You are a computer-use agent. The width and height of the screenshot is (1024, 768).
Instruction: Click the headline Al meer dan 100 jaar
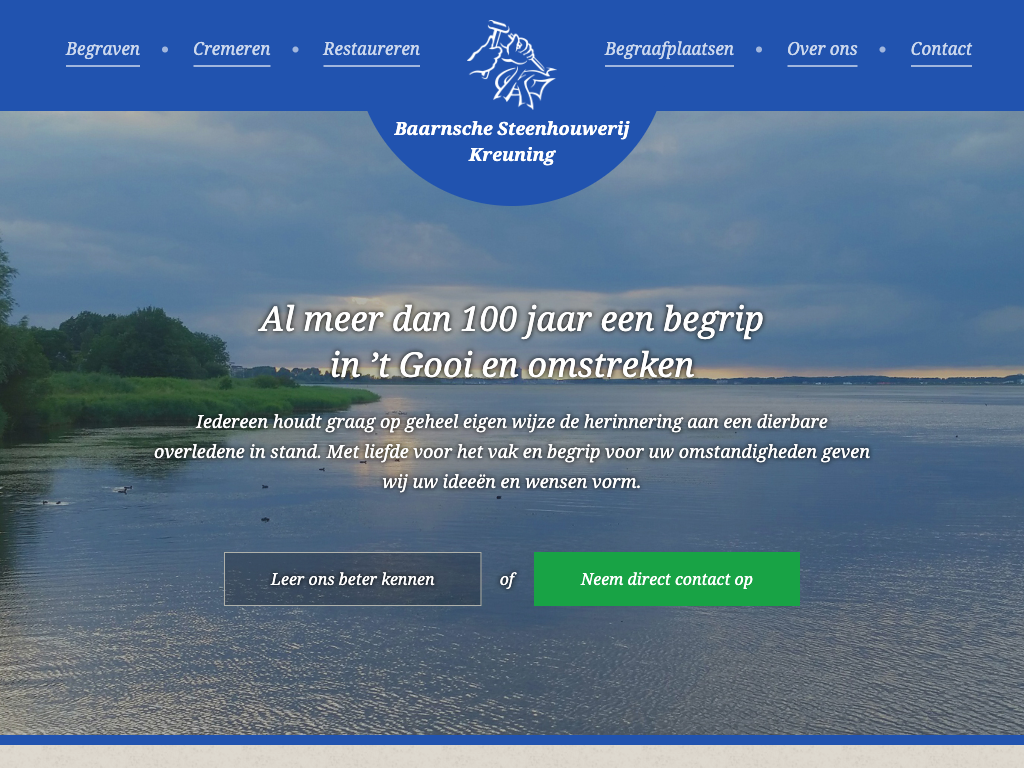(511, 342)
